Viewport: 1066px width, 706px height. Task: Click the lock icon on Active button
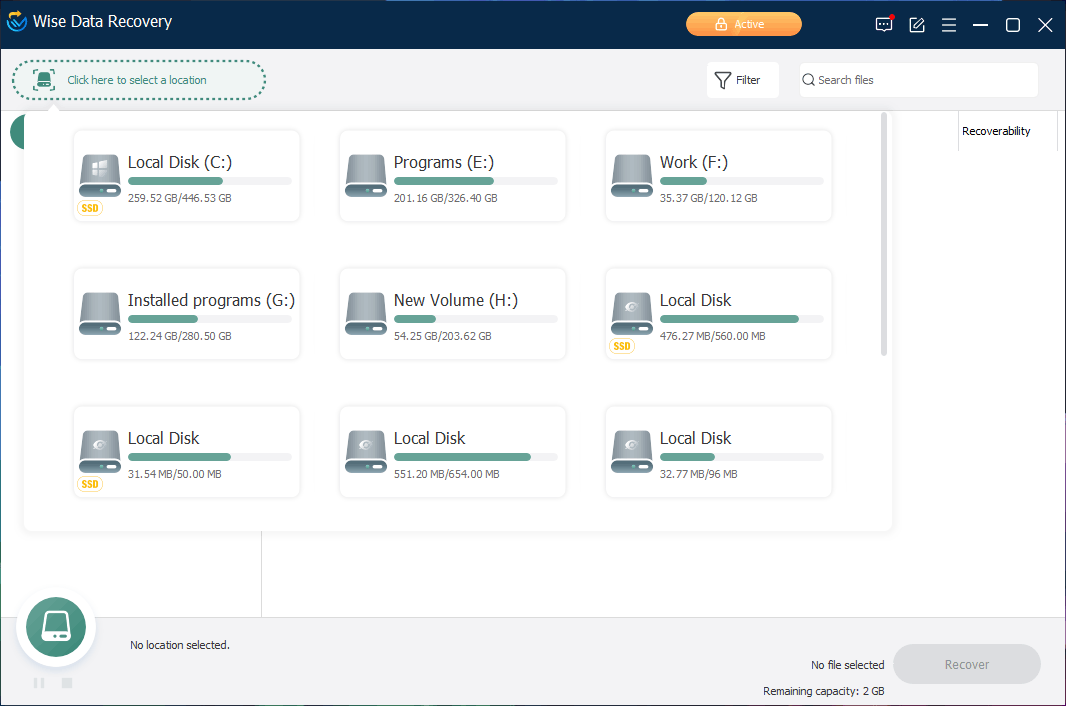click(x=721, y=24)
